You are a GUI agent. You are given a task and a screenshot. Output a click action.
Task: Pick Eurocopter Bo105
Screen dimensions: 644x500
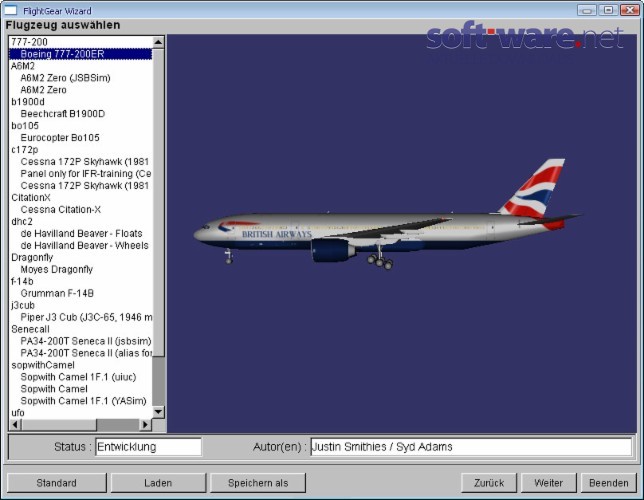coord(80,138)
